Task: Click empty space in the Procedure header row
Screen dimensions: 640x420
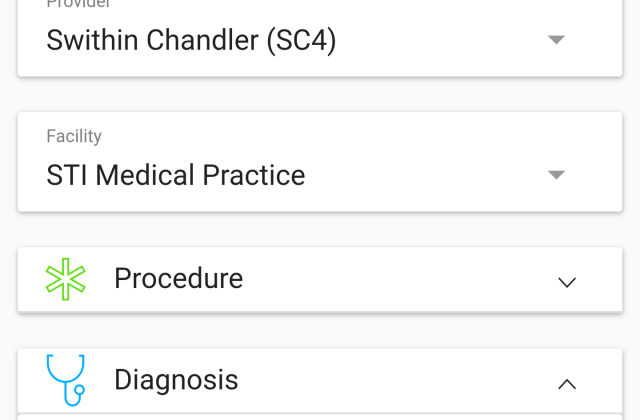Action: 400,279
